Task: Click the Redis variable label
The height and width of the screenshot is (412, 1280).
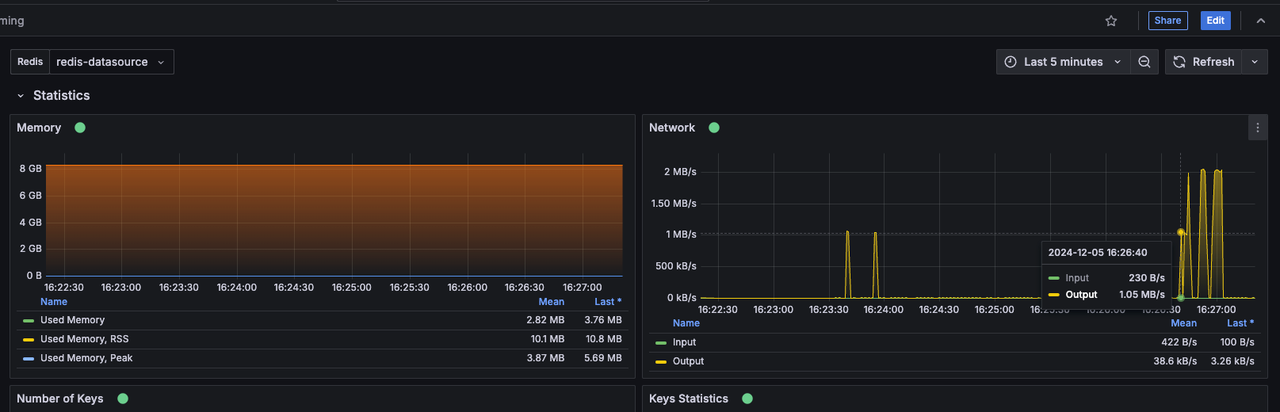Action: click(30, 62)
